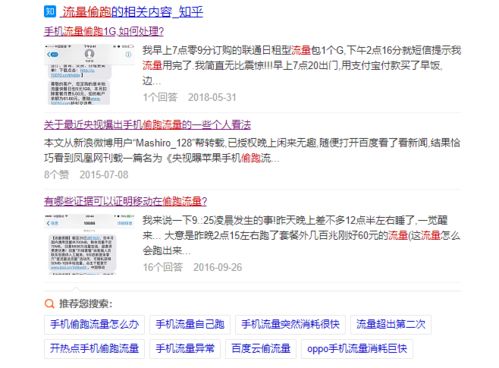Click the blue Zhihu logo icon
Image resolution: width=499 pixels, height=368 pixels.
pyautogui.click(x=50, y=11)
